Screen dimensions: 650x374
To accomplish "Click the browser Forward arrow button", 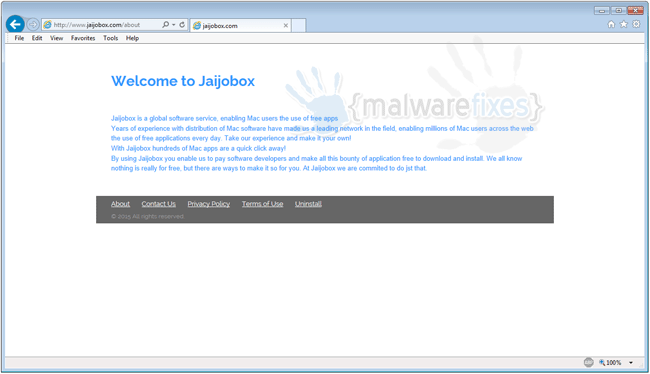I will 33,25.
